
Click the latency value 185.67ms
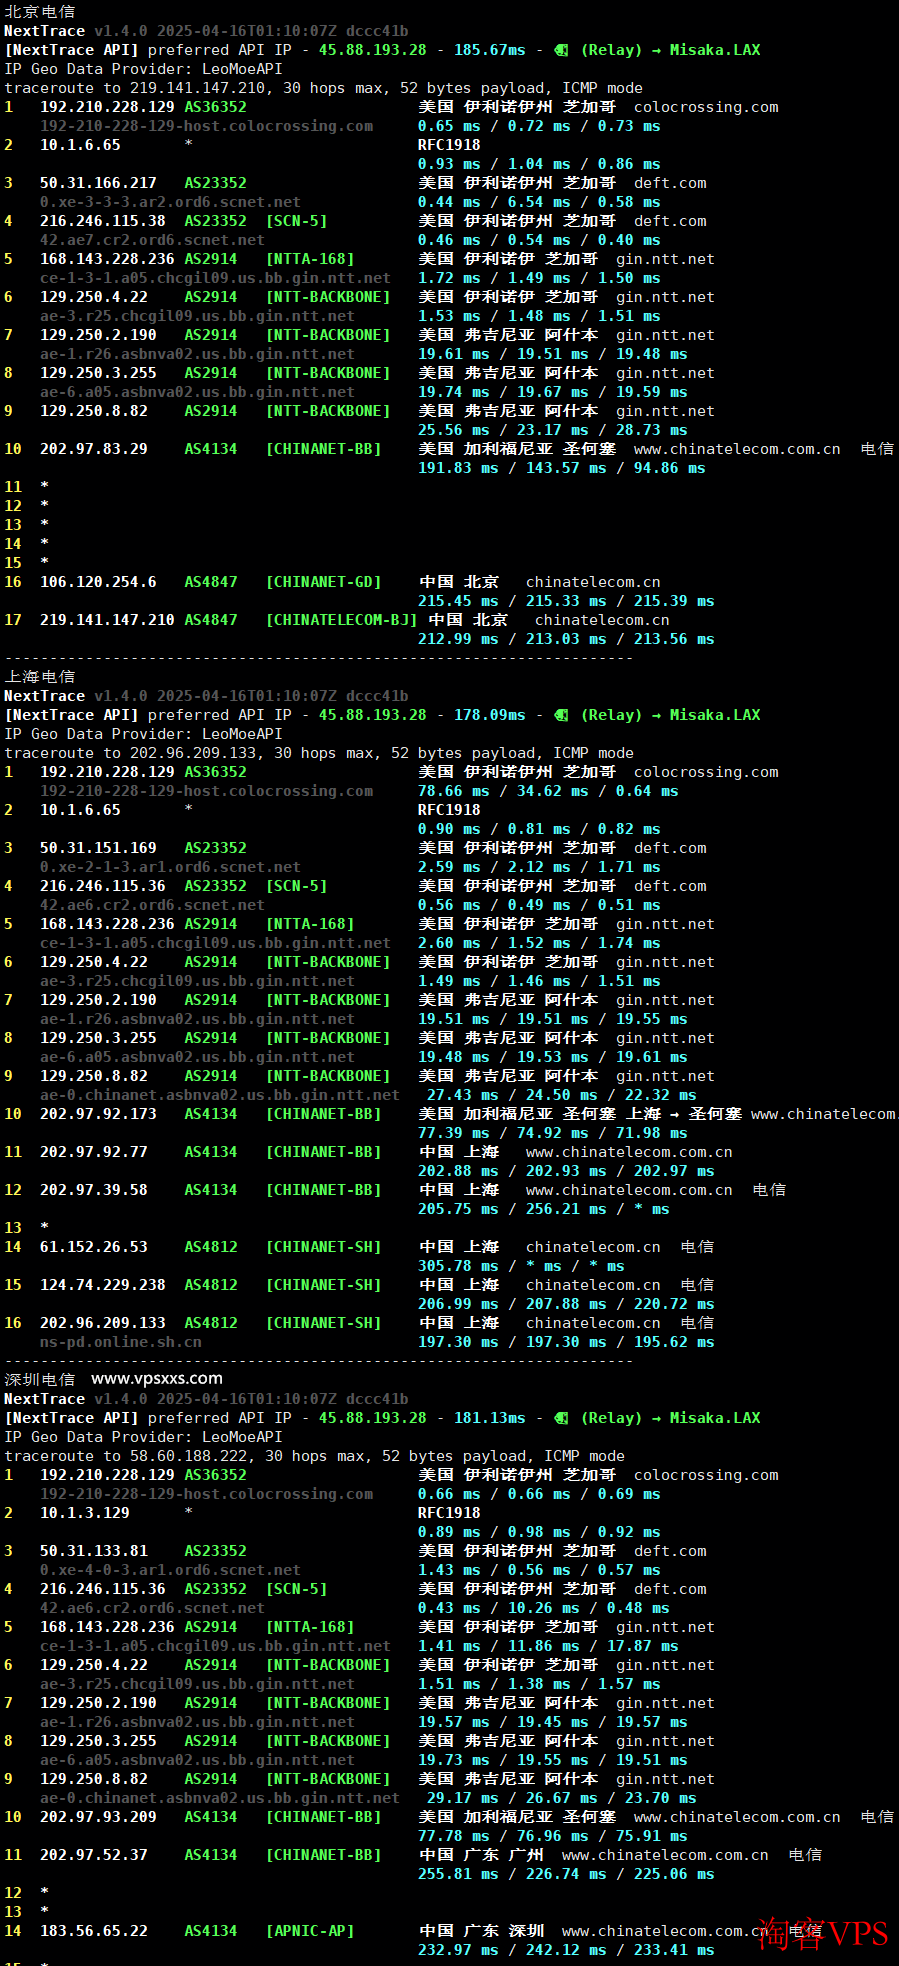pyautogui.click(x=490, y=50)
